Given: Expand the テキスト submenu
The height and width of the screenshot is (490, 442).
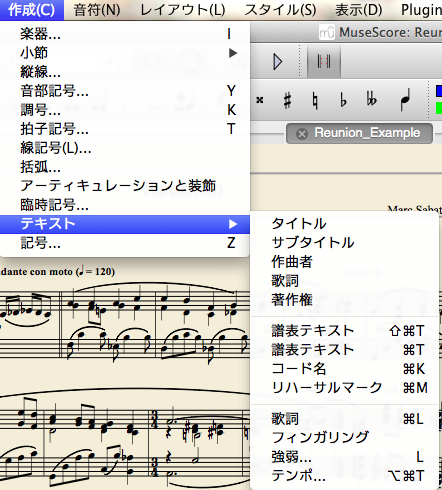Looking at the screenshot, I should click(x=125, y=224).
